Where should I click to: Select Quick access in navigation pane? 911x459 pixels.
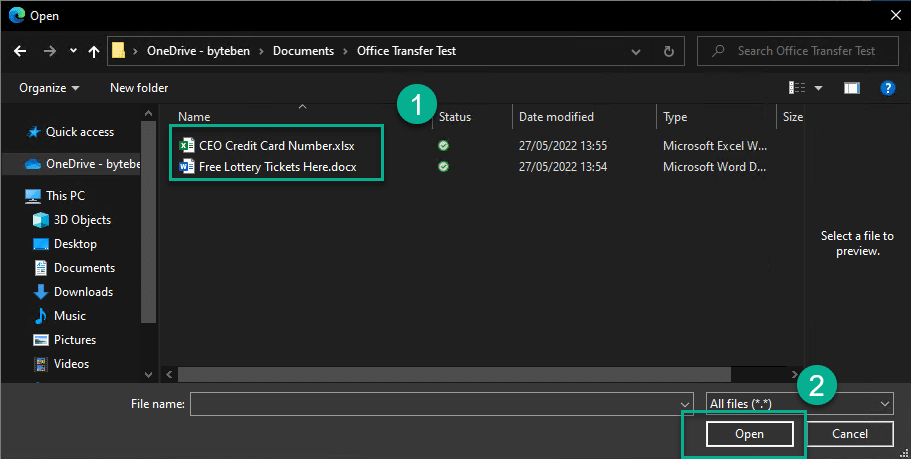(x=80, y=132)
